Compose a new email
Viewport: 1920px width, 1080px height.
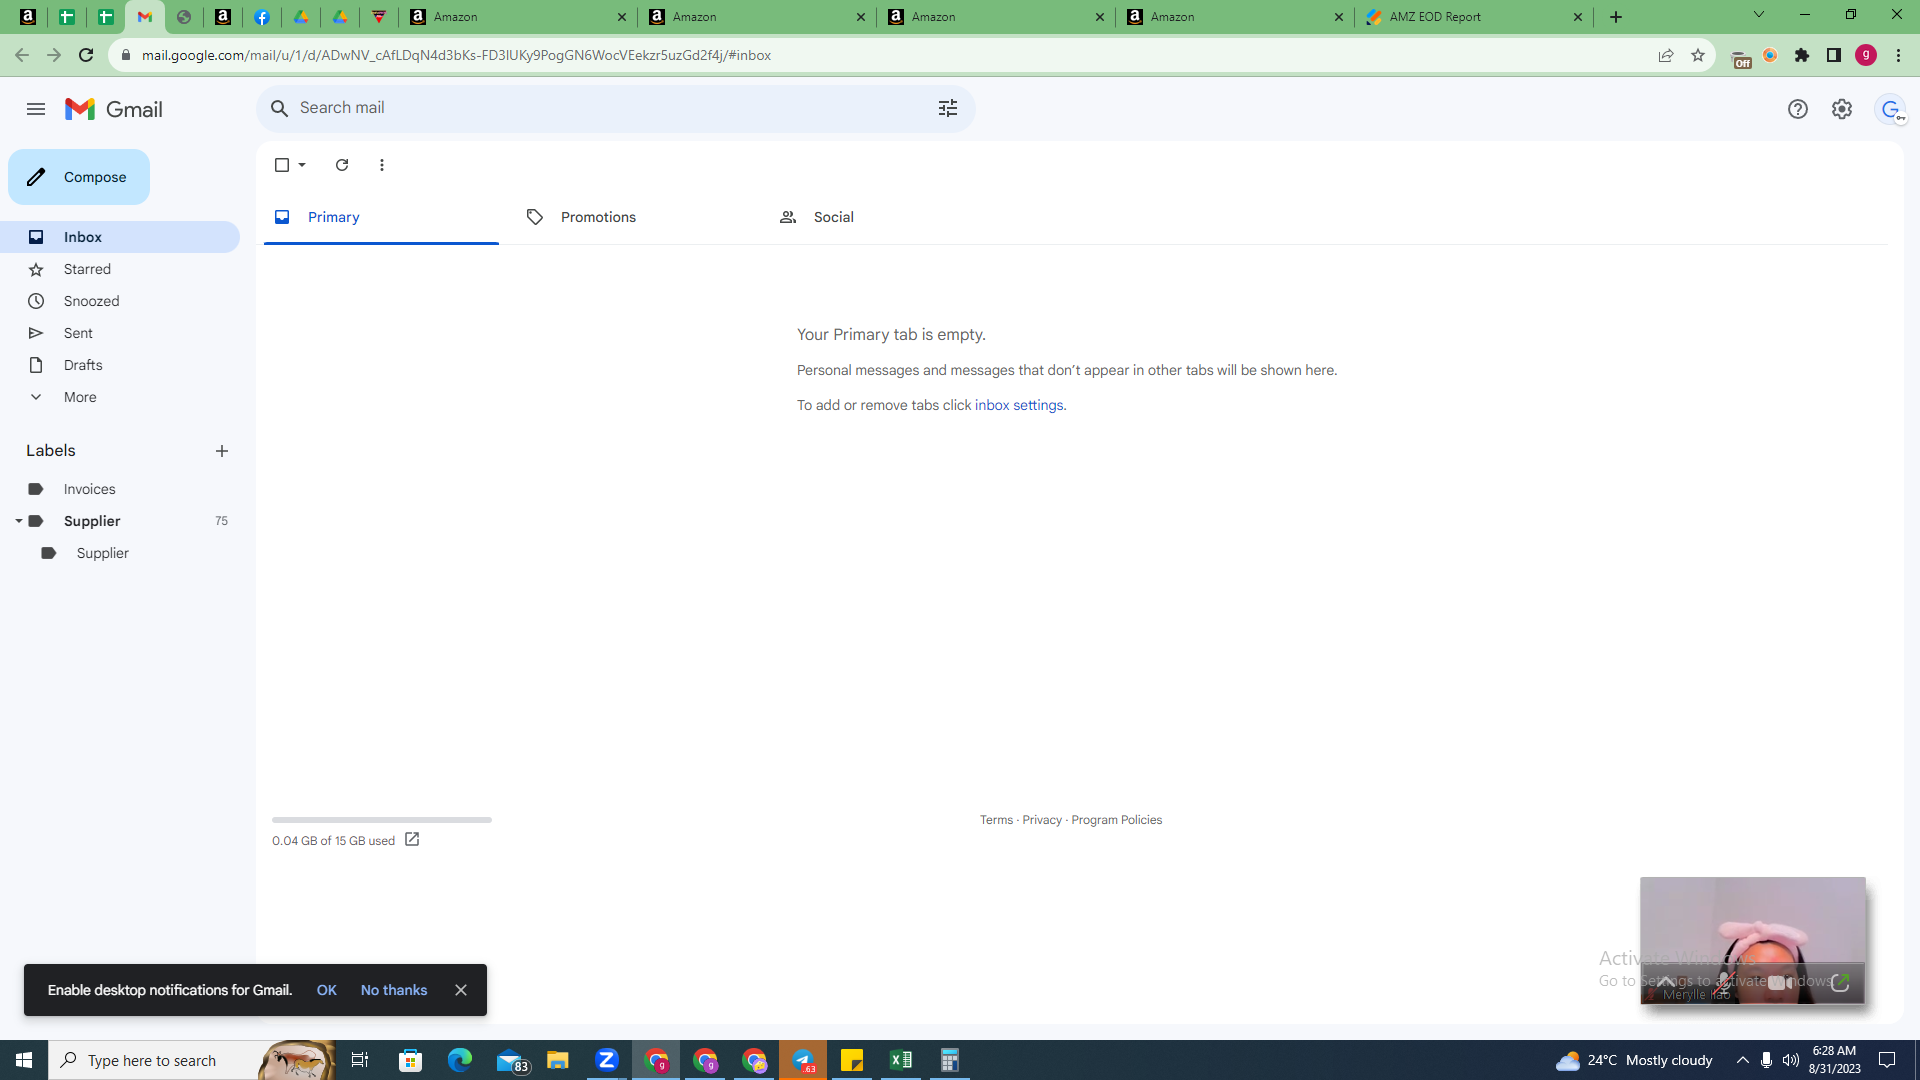point(79,177)
